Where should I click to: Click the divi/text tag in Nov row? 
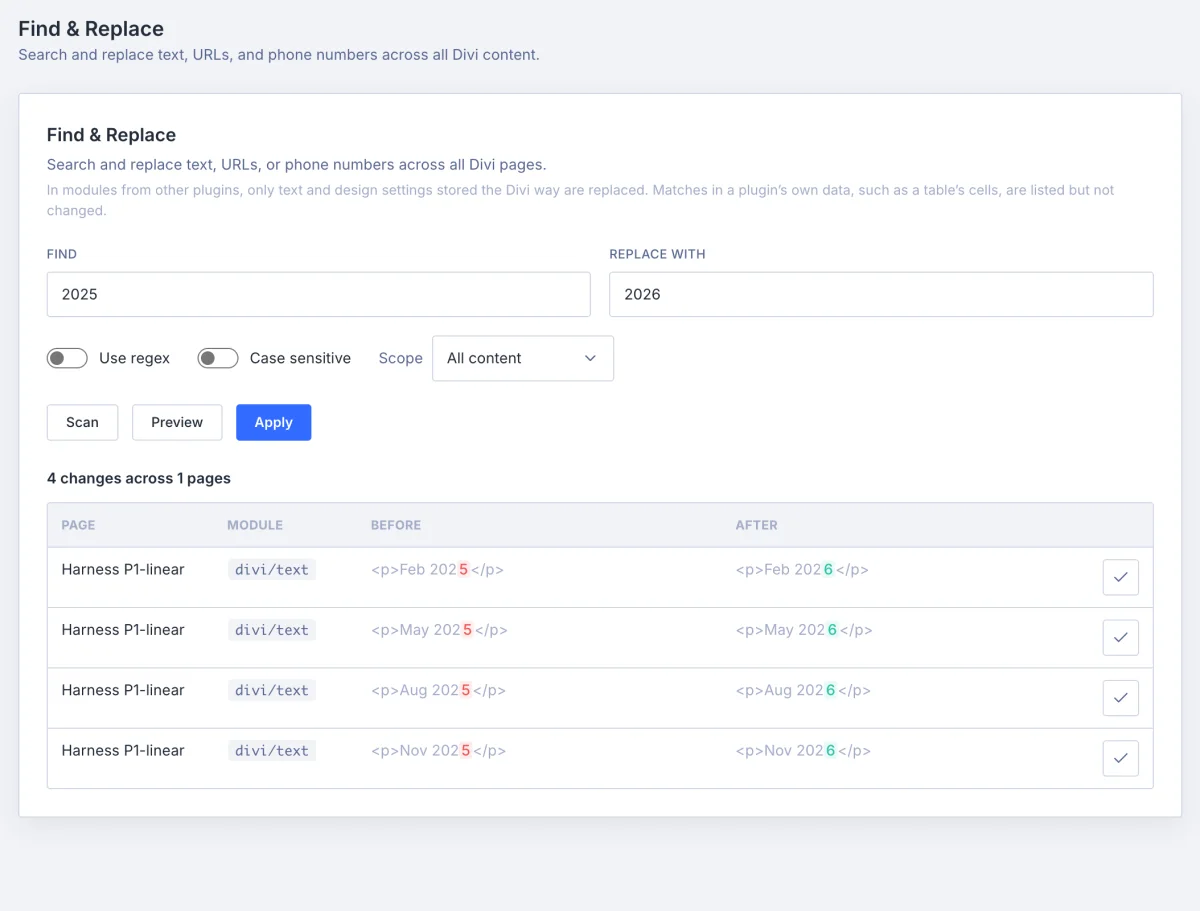(x=272, y=750)
